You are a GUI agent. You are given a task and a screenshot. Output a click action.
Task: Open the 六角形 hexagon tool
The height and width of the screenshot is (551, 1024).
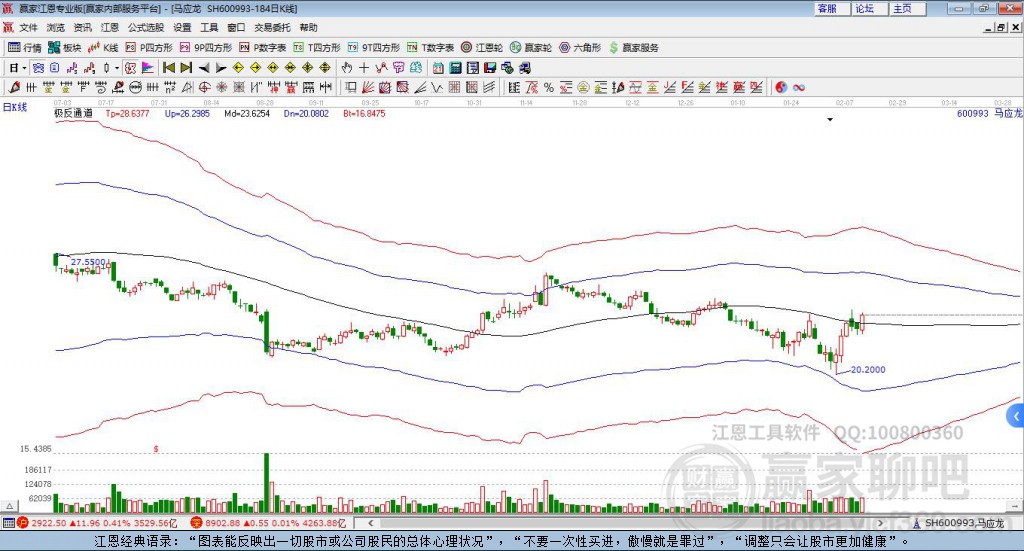click(580, 48)
